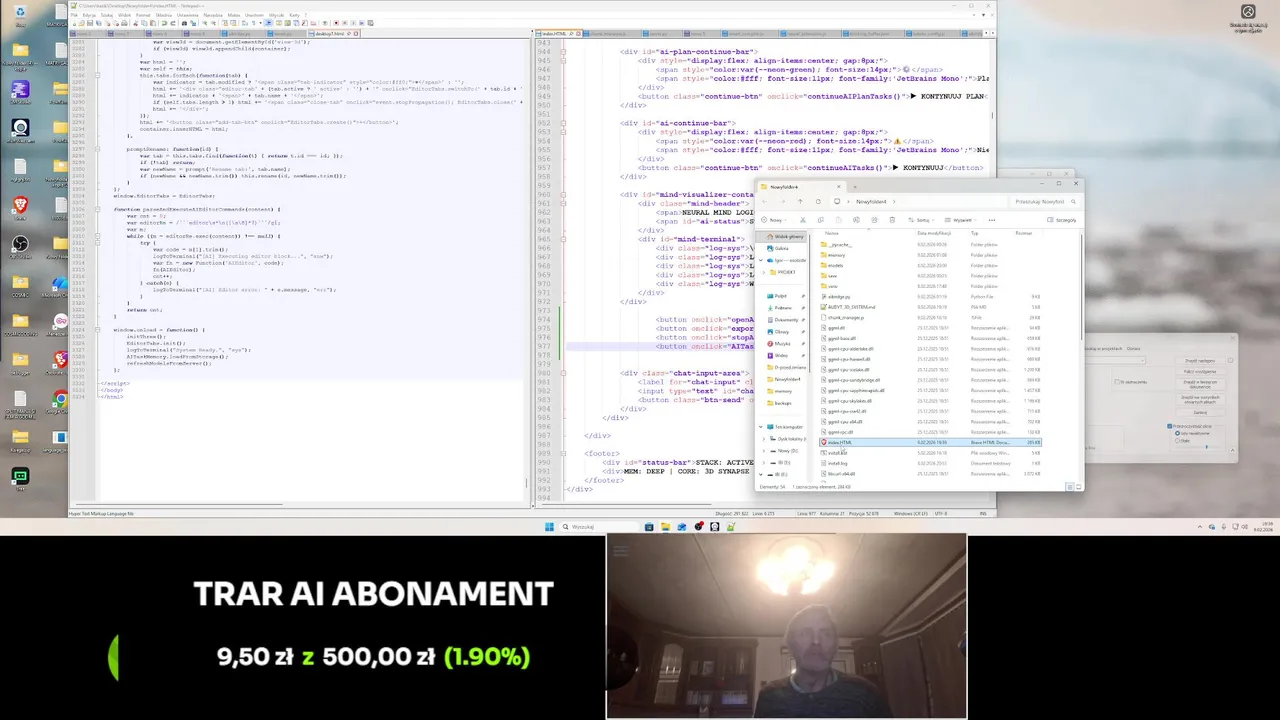The height and width of the screenshot is (720, 1280).
Task: Click UTF-8 encoding in Notepad++ status bar
Action: (x=940, y=513)
